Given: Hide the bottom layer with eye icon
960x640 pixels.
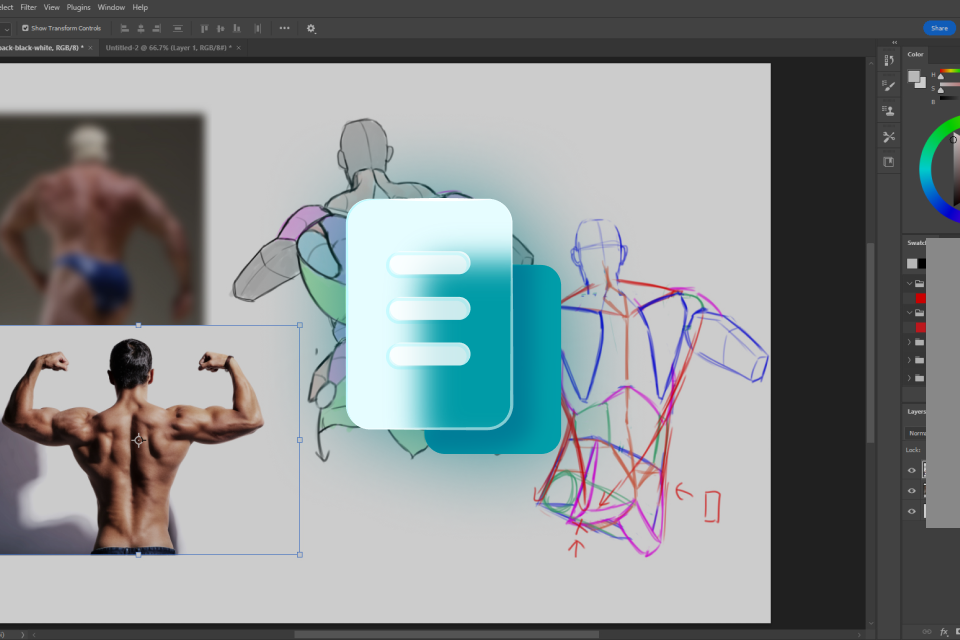Looking at the screenshot, I should (912, 511).
